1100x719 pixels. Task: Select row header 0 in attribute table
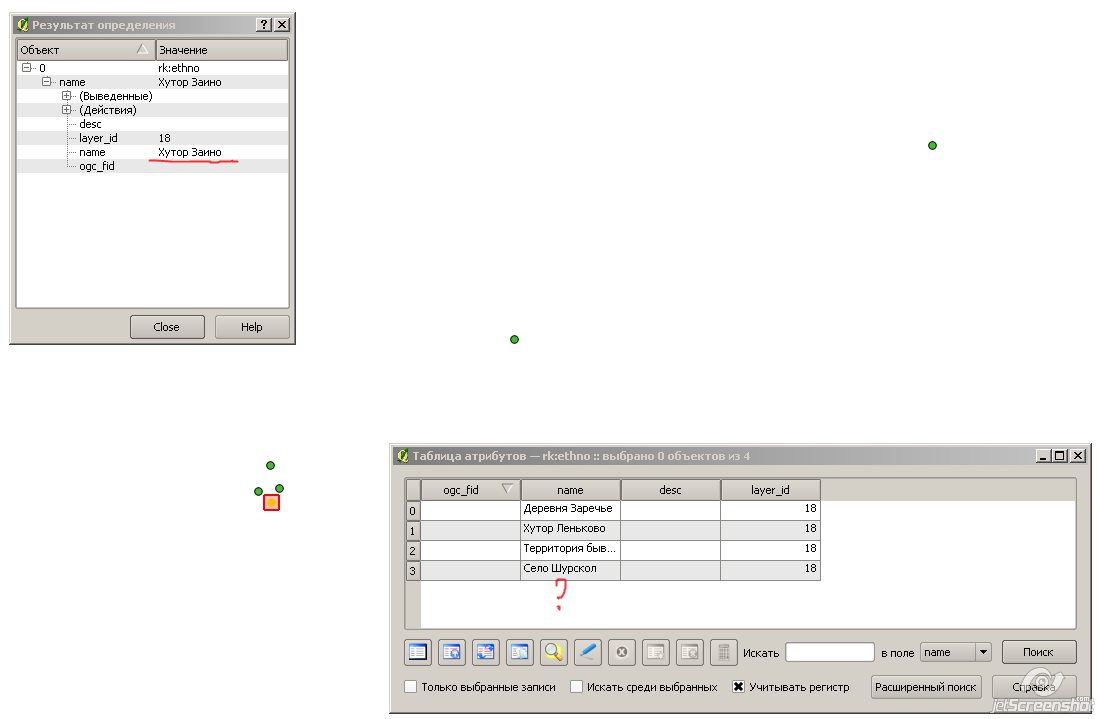pyautogui.click(x=412, y=510)
